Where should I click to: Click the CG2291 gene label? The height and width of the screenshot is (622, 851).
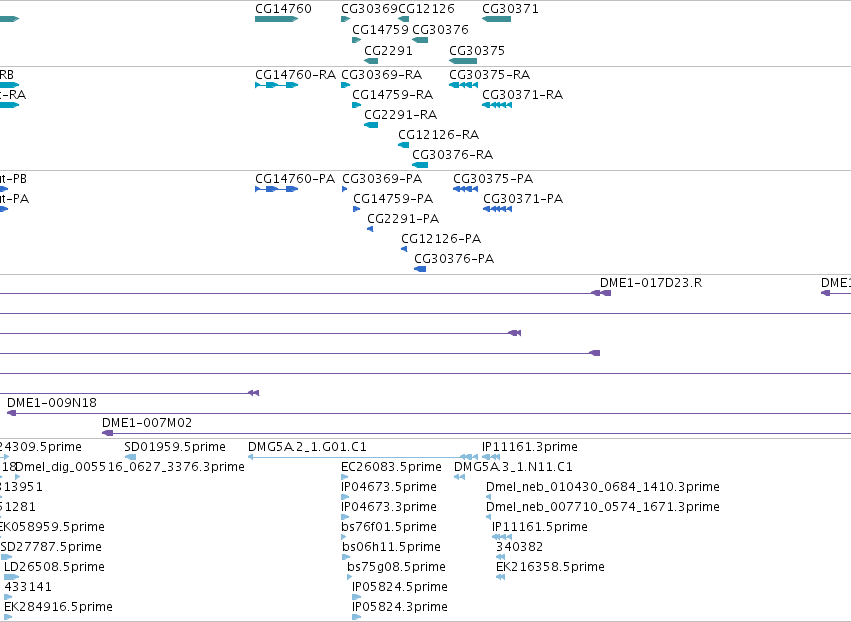click(x=388, y=50)
